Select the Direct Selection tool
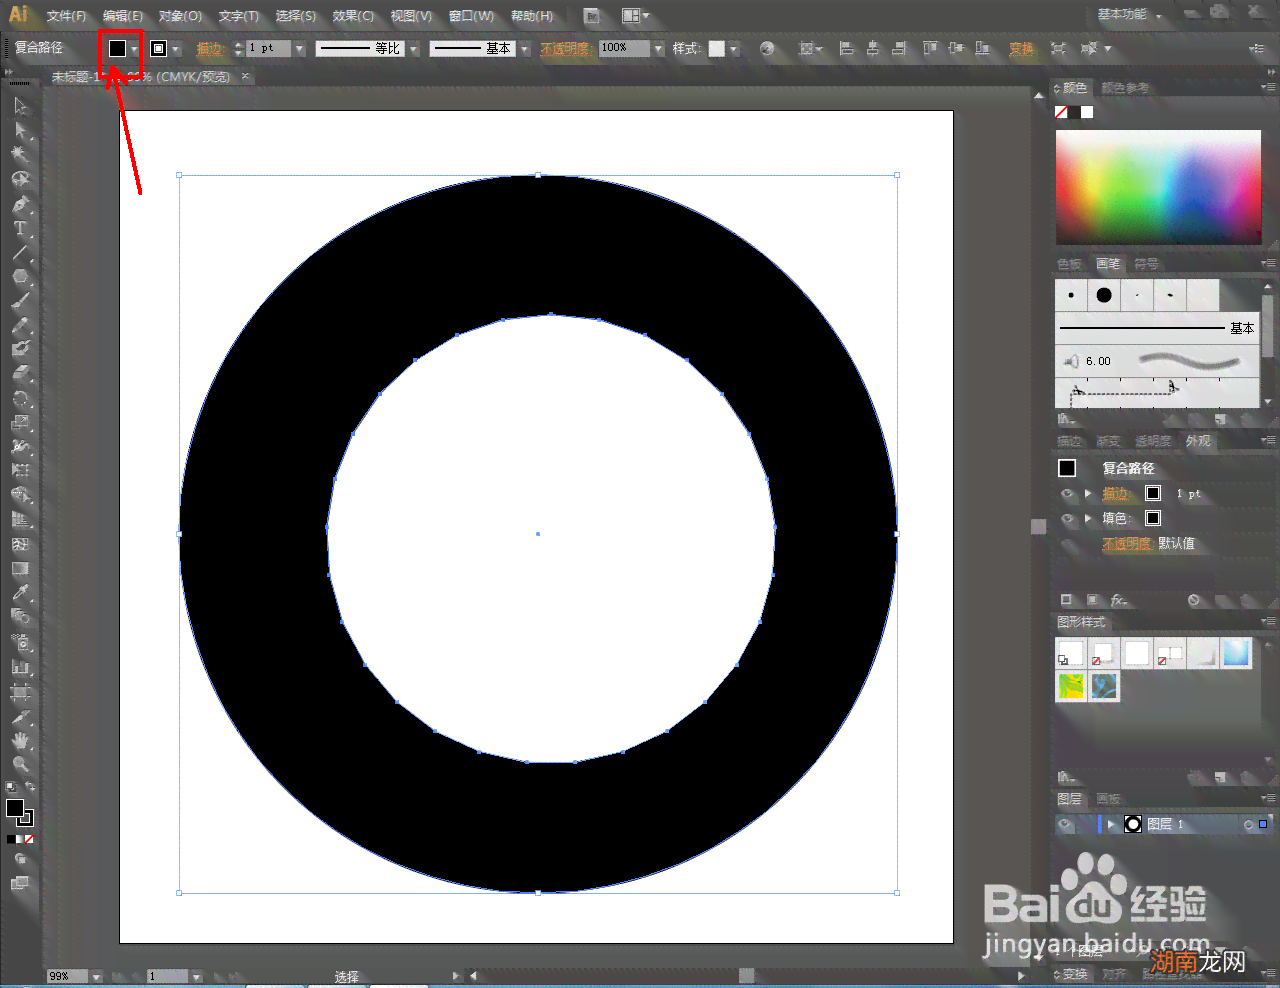 click(20, 131)
